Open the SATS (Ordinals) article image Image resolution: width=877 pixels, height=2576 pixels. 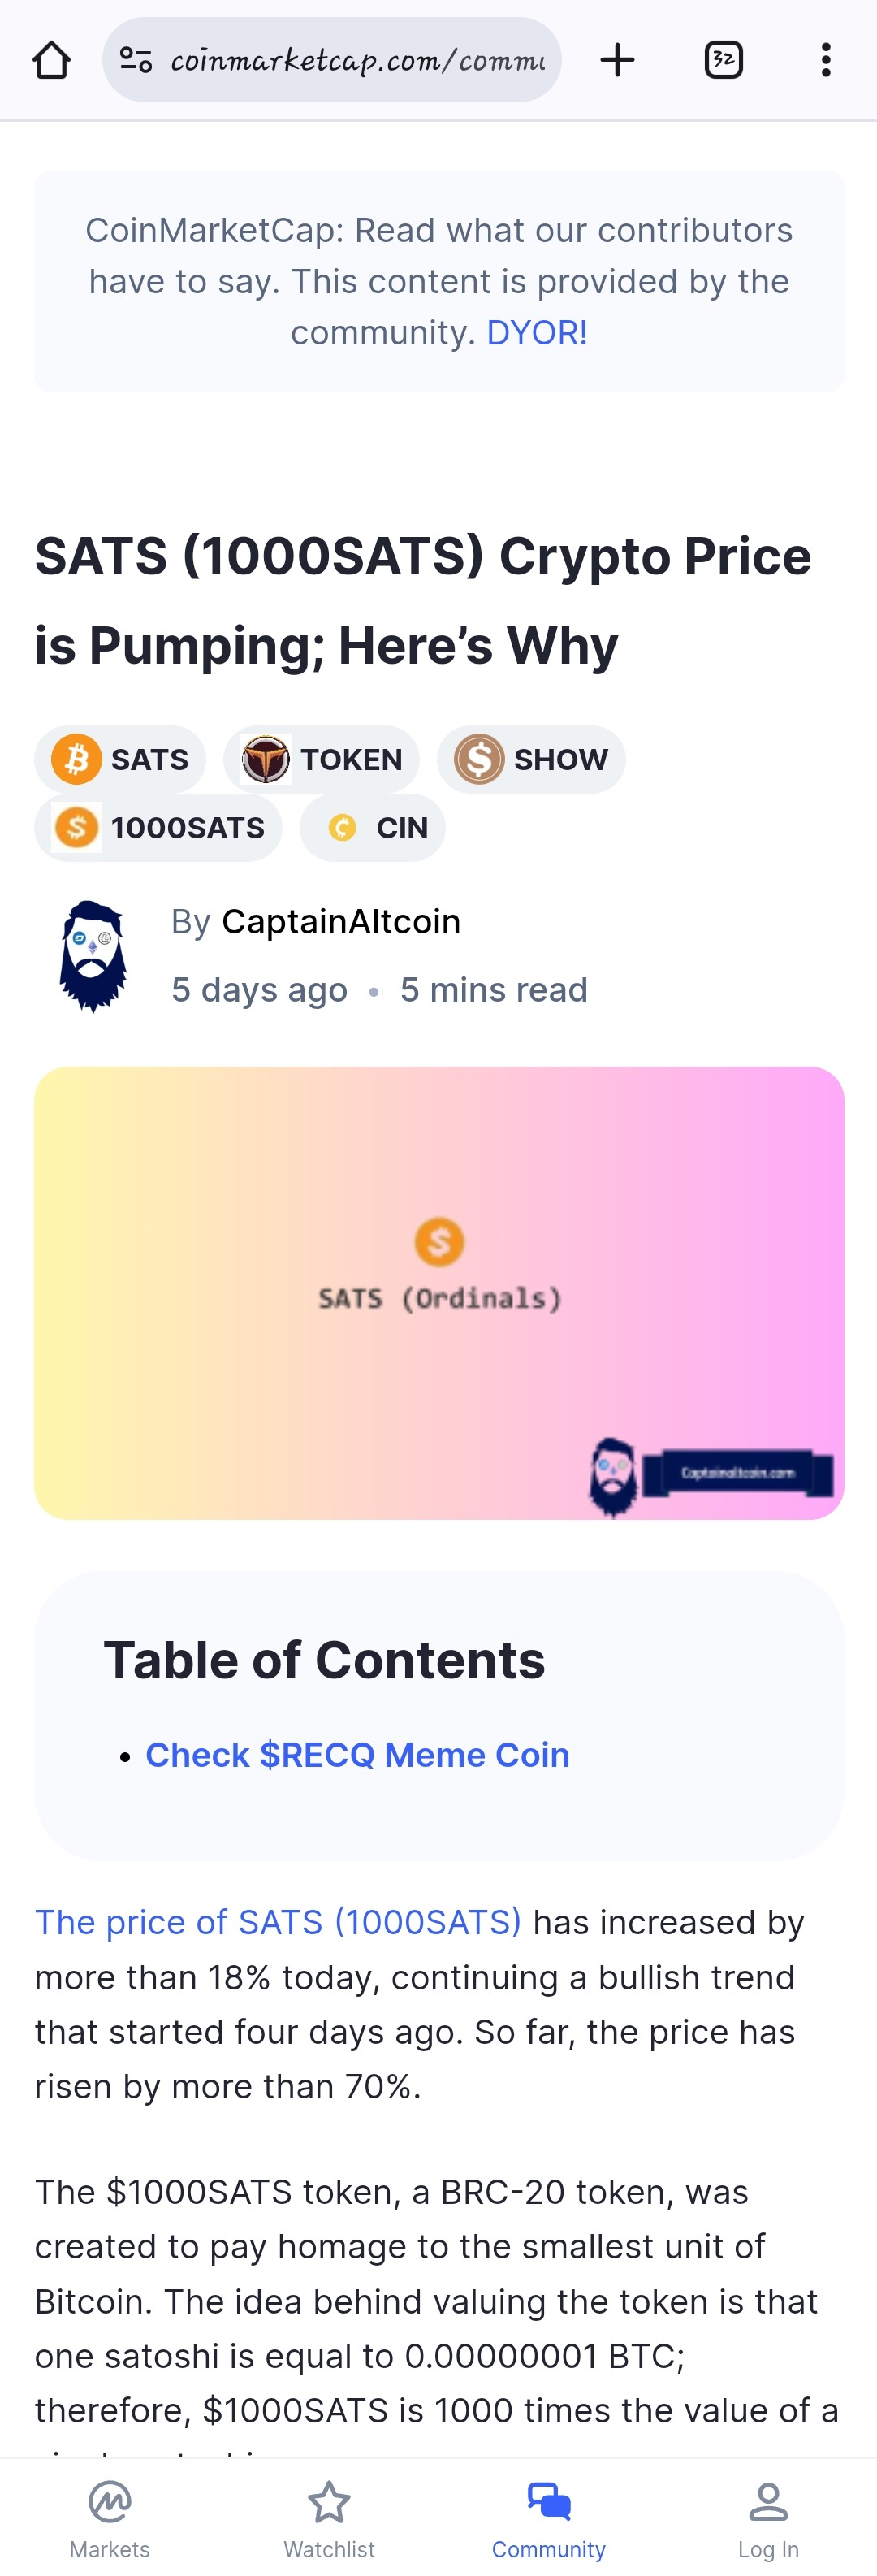click(x=439, y=1292)
